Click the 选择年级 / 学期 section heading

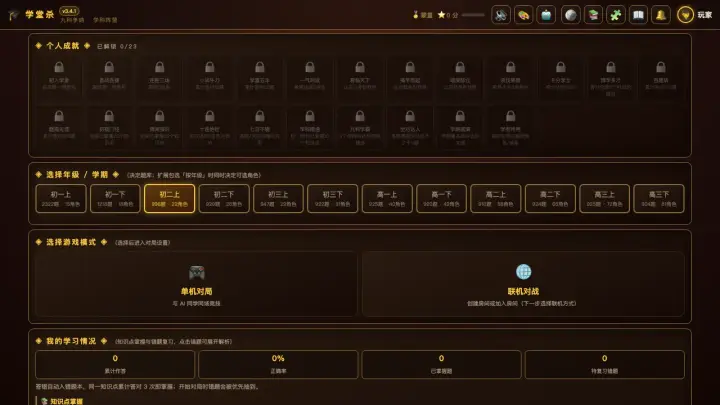[77, 174]
